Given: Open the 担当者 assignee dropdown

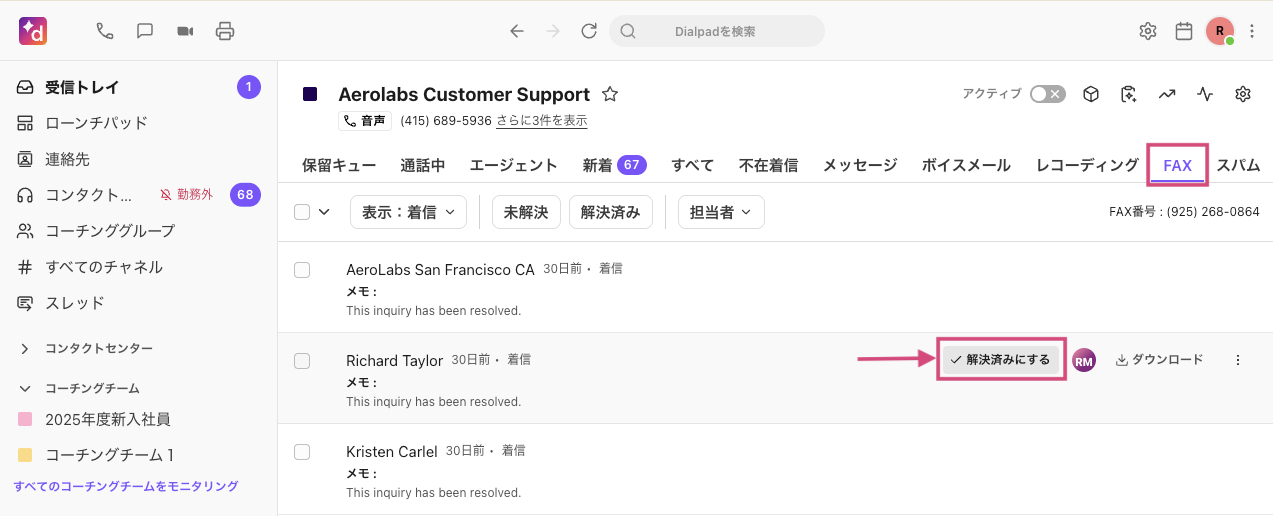Looking at the screenshot, I should click(x=720, y=212).
